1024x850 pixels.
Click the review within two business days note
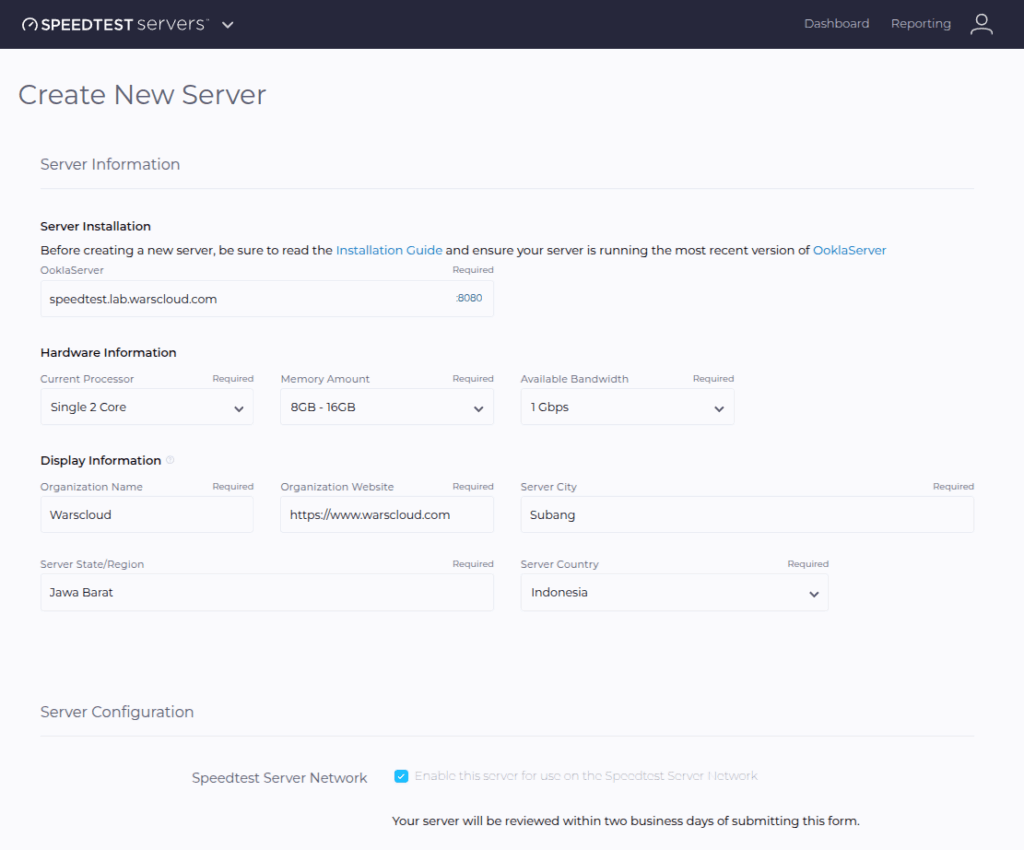coord(626,821)
